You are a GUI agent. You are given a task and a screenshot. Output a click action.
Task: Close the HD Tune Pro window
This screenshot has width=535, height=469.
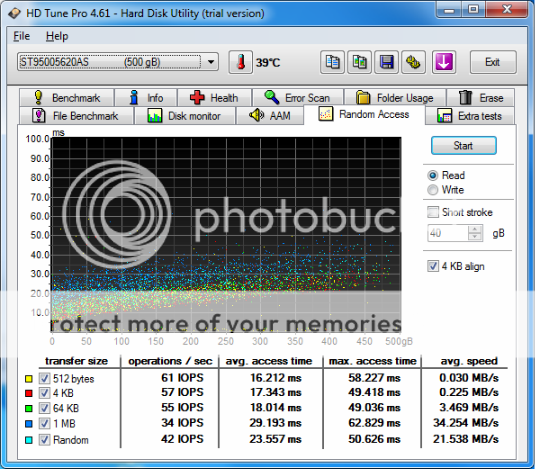(507, 10)
